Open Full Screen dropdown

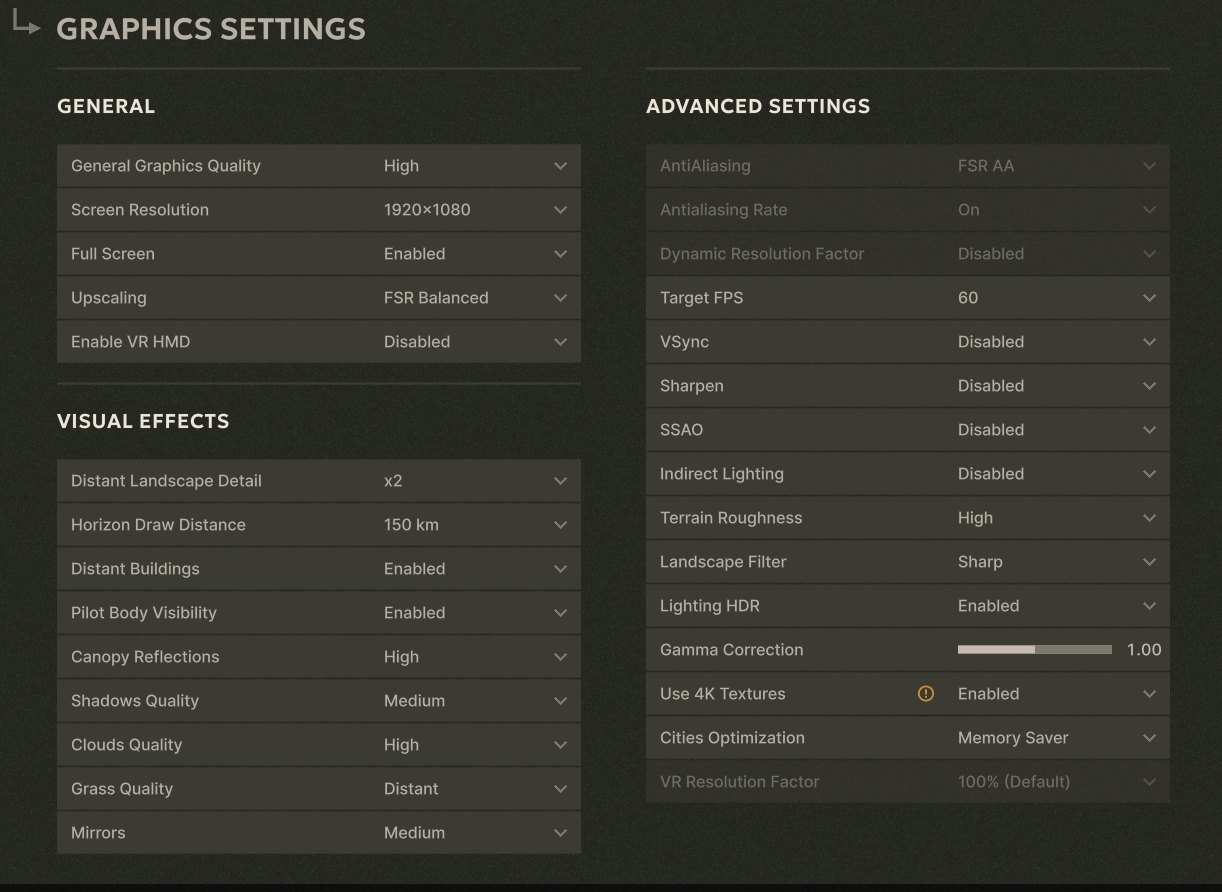click(319, 254)
